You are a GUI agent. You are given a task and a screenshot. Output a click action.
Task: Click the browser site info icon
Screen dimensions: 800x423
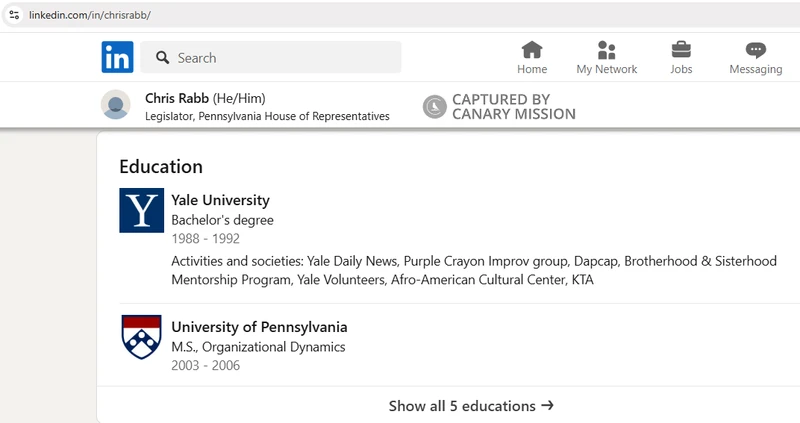pos(14,16)
